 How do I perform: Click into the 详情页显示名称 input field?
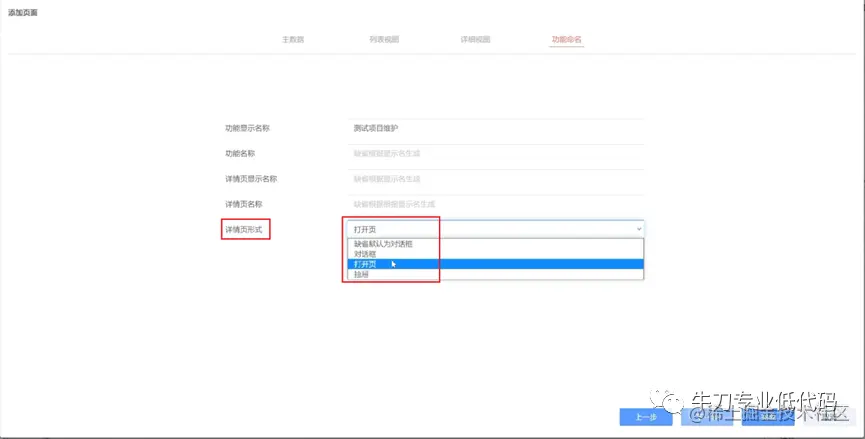click(495, 179)
